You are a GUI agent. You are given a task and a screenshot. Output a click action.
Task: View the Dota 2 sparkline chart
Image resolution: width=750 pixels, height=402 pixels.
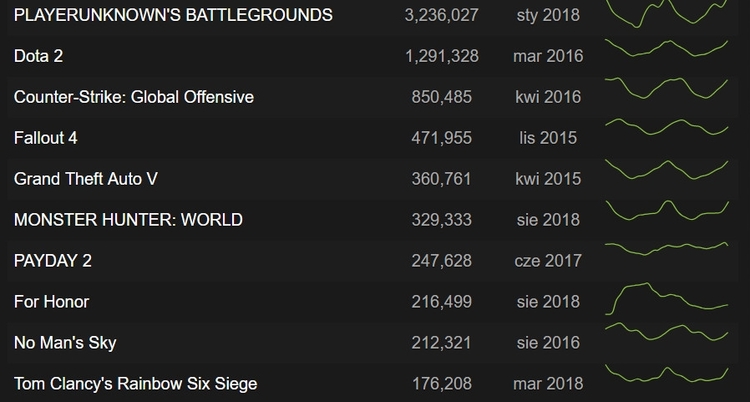click(667, 48)
